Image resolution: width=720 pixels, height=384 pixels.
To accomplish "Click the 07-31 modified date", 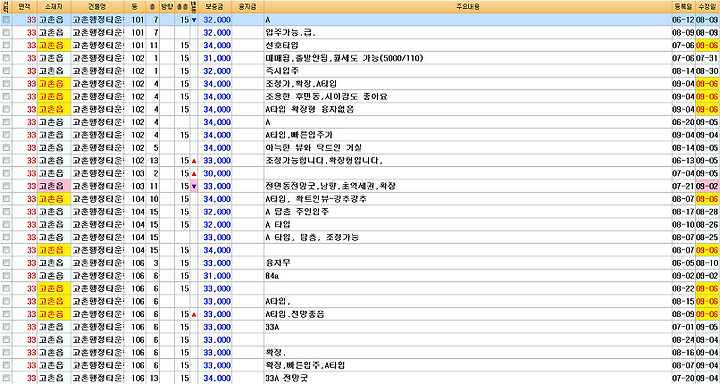I will coord(708,58).
